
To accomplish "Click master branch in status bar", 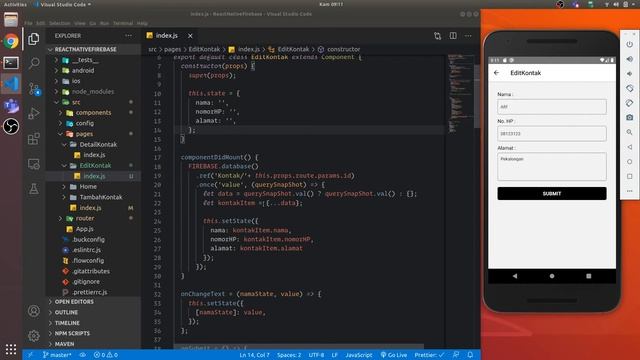I will [x=57, y=355].
